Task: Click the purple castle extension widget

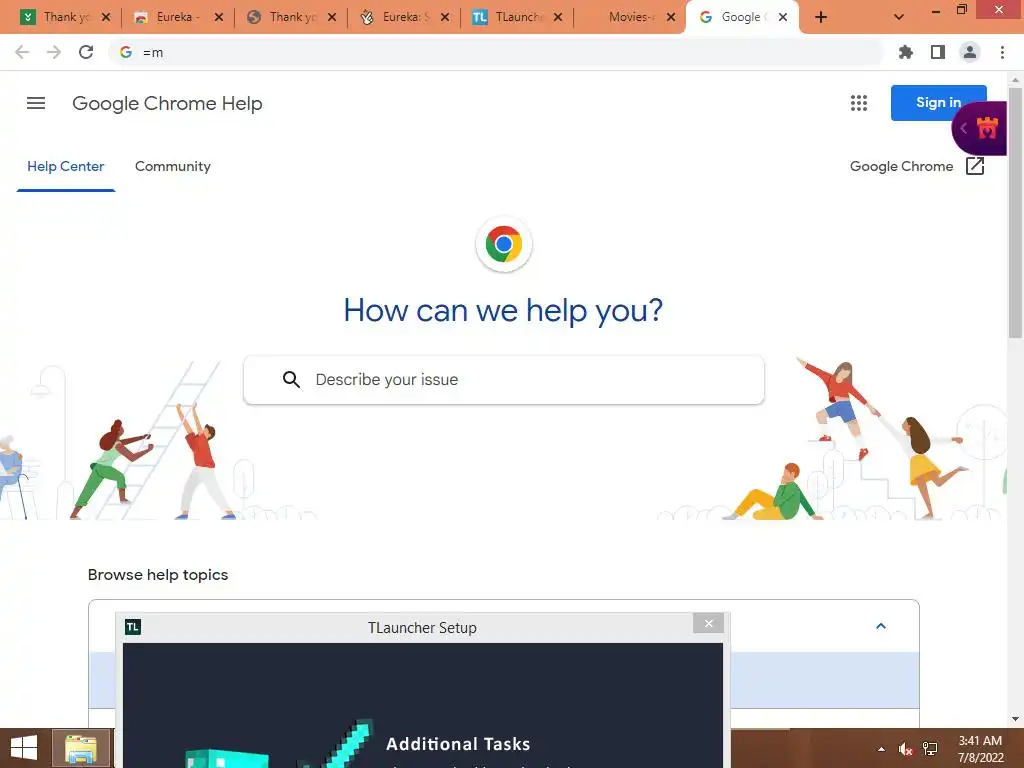Action: tap(980, 128)
